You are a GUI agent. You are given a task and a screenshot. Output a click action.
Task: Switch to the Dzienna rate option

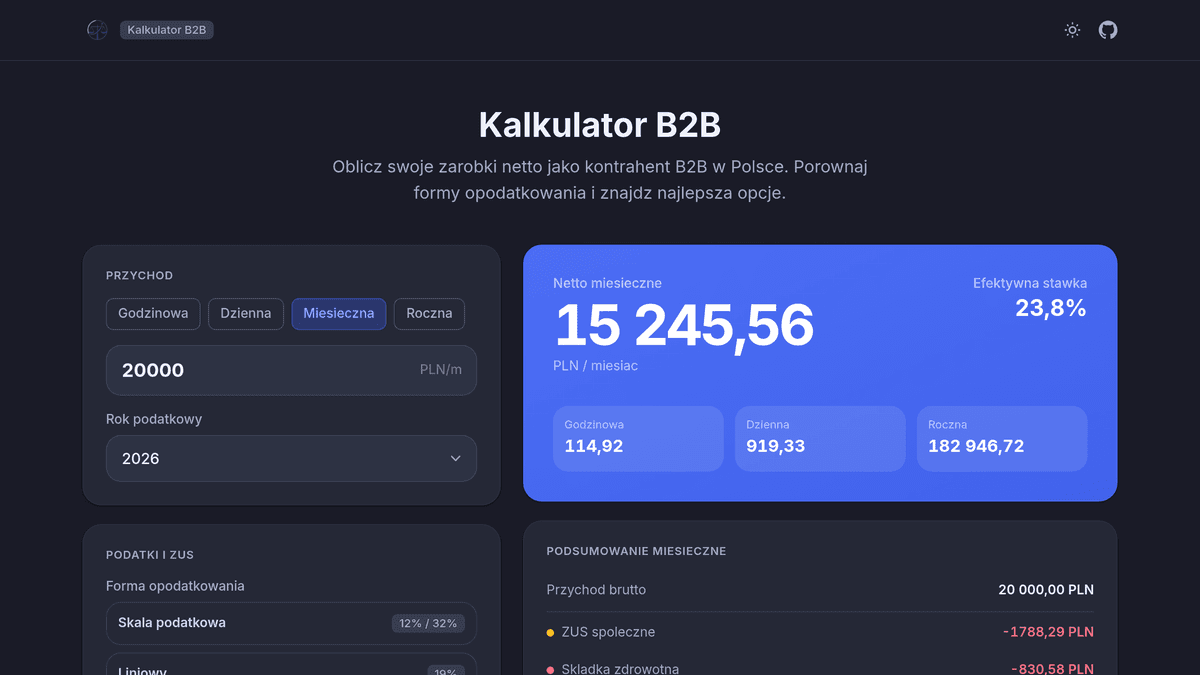246,313
